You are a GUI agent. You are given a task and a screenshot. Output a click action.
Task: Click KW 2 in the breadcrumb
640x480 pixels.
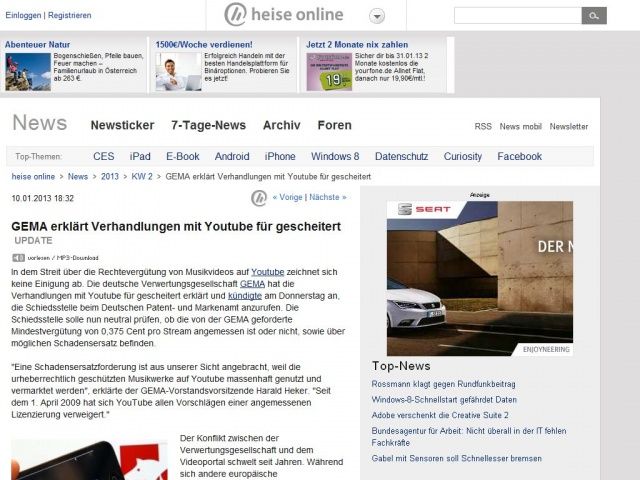[x=142, y=177]
